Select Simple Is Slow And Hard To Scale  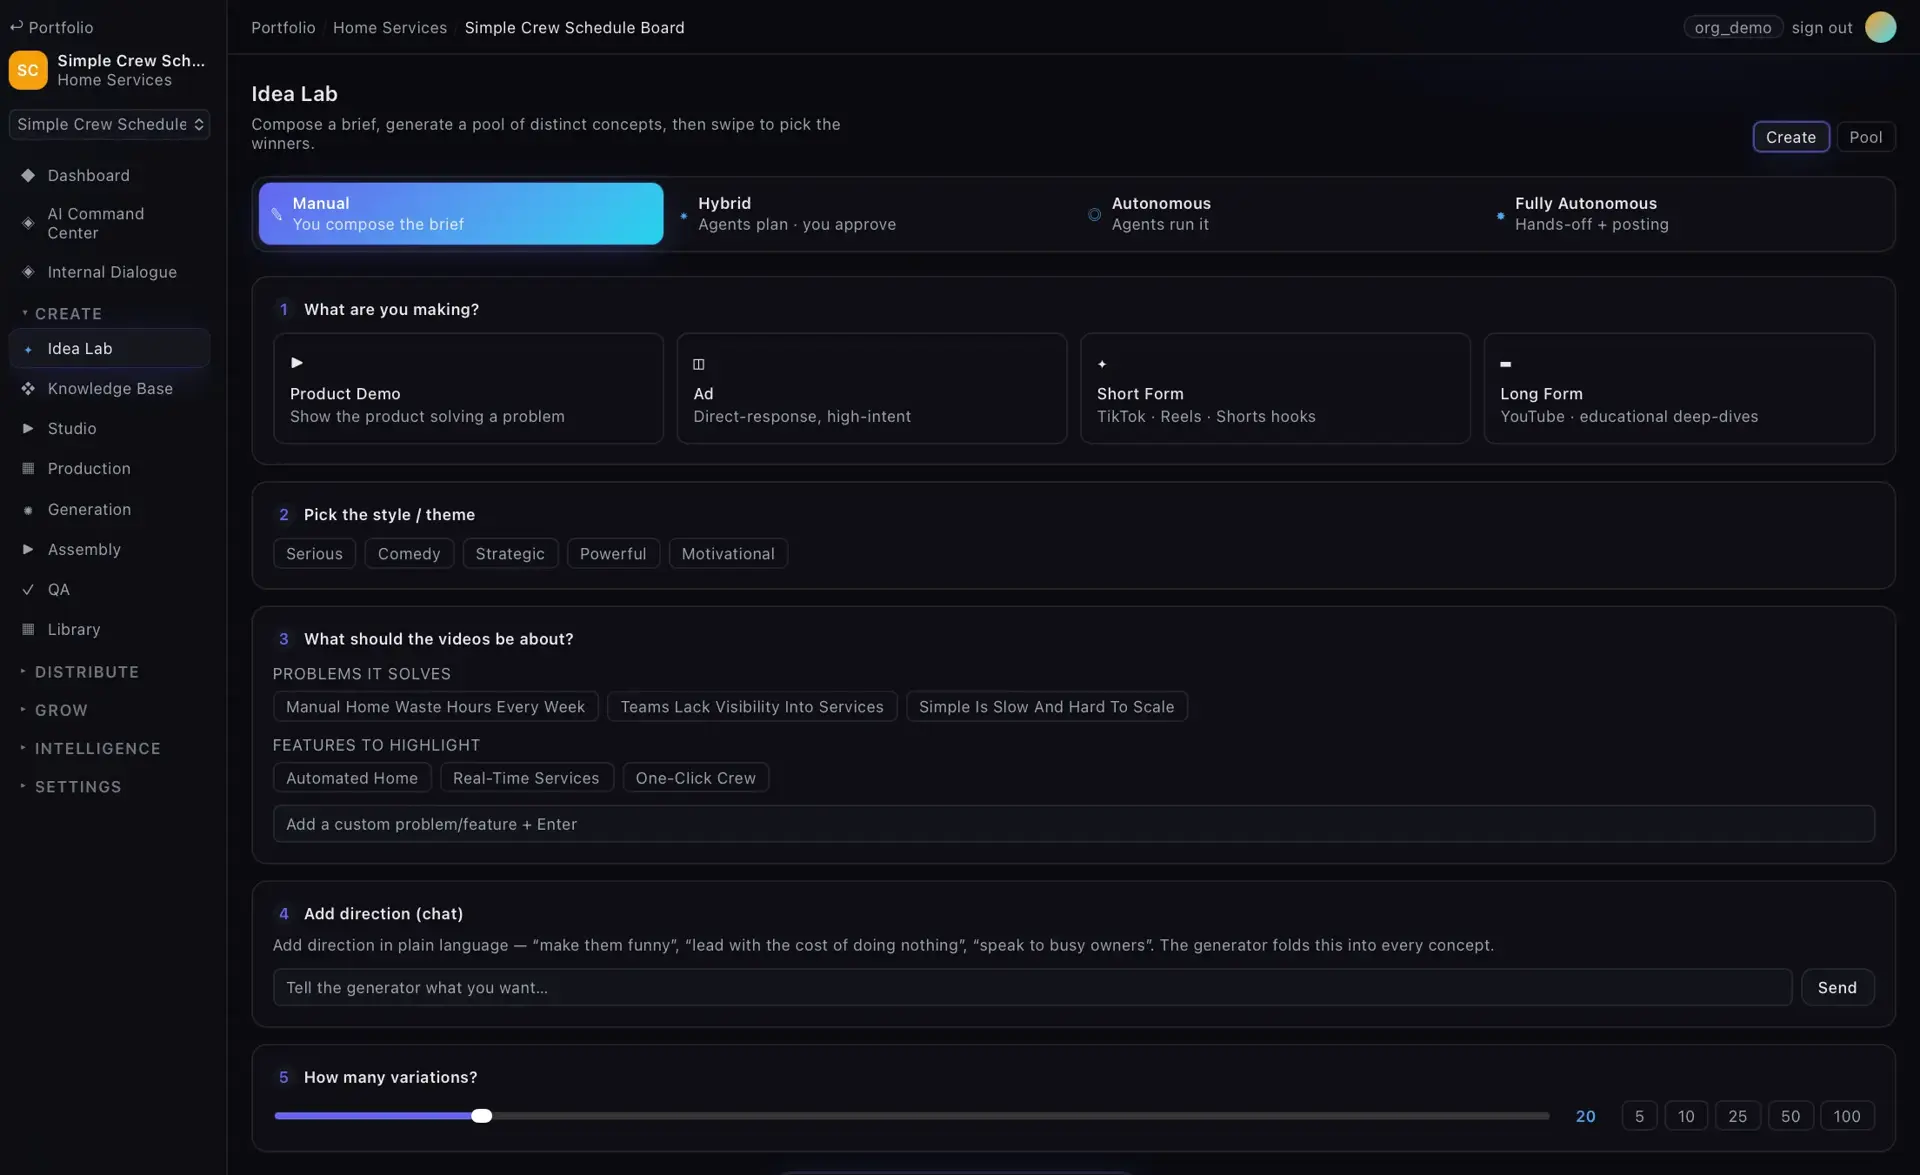[x=1046, y=707]
